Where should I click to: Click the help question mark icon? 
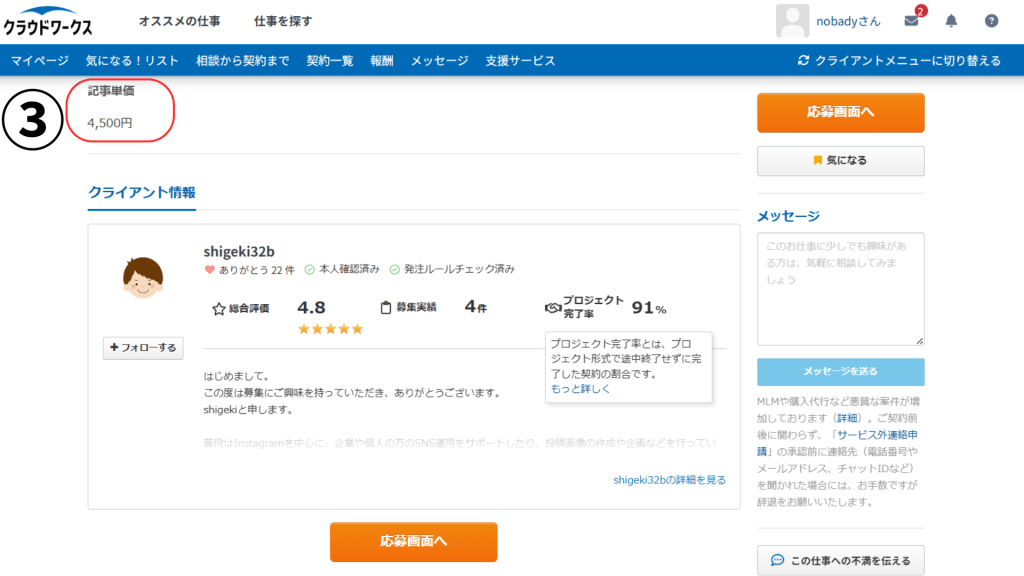click(991, 21)
